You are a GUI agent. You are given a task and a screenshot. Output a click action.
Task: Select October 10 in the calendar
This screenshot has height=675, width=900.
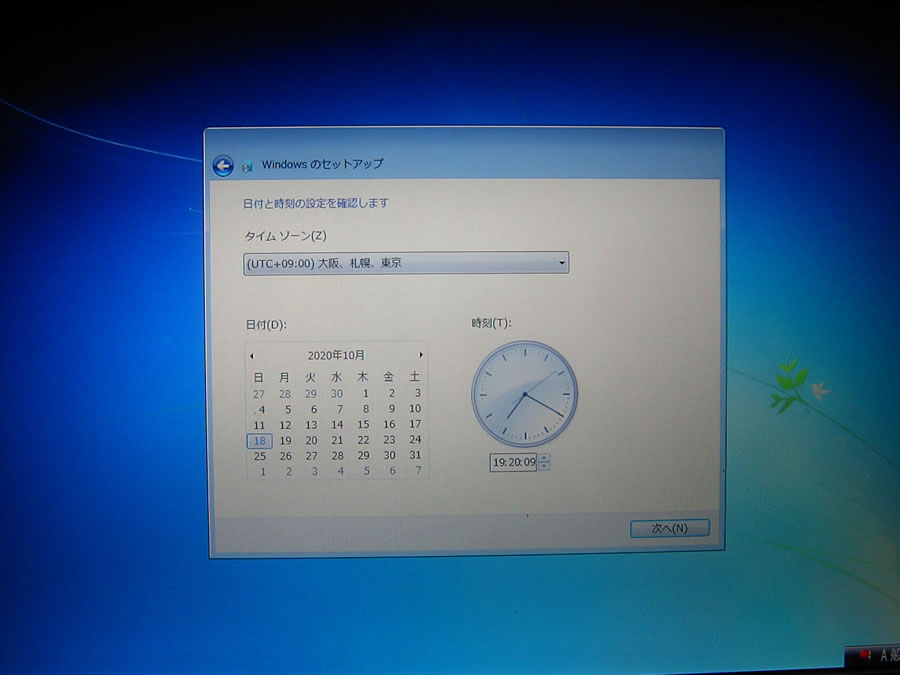point(415,408)
